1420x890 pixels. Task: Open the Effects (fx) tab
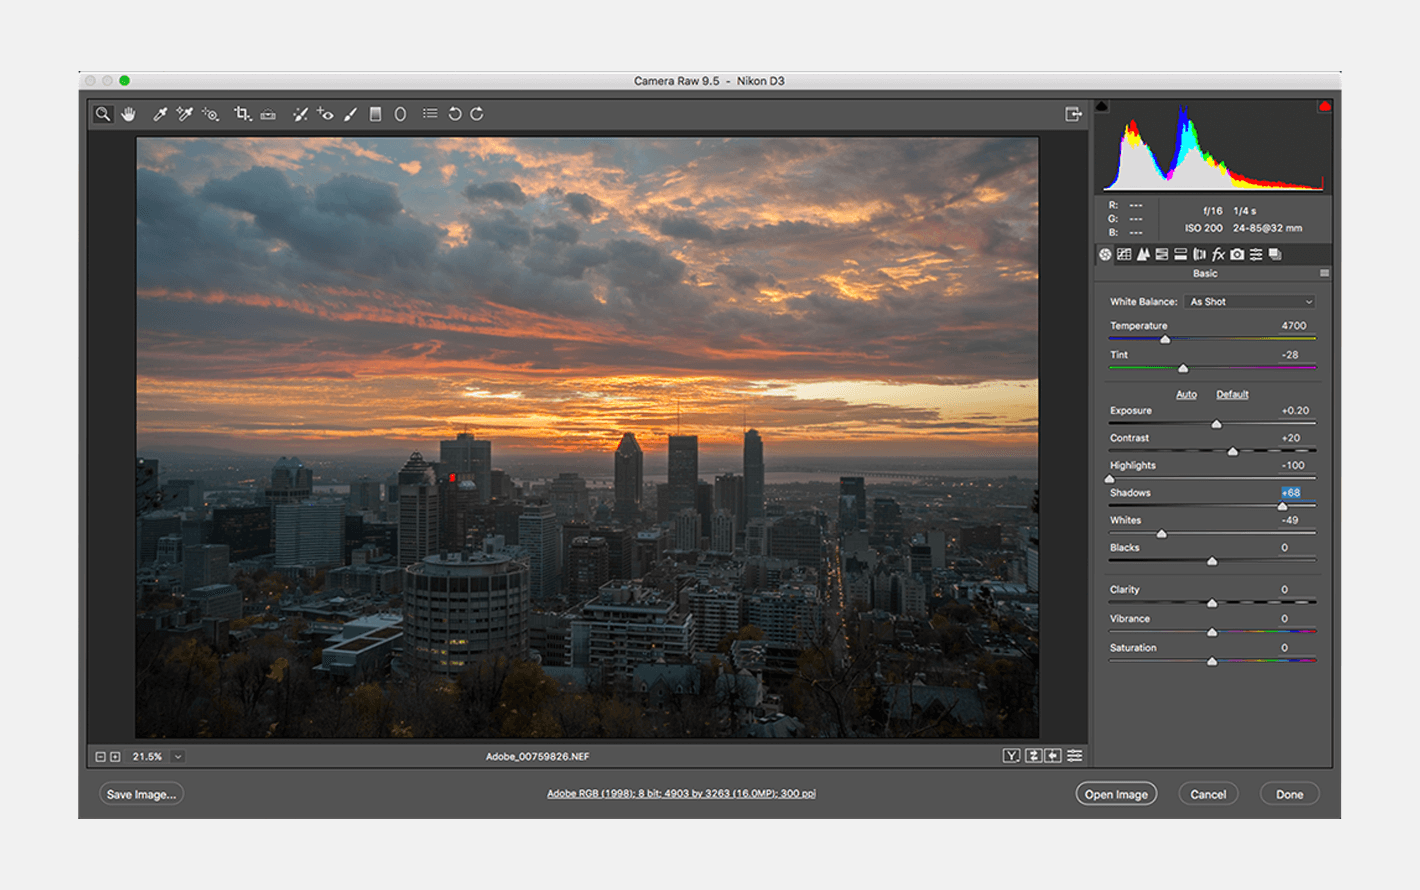[1218, 254]
